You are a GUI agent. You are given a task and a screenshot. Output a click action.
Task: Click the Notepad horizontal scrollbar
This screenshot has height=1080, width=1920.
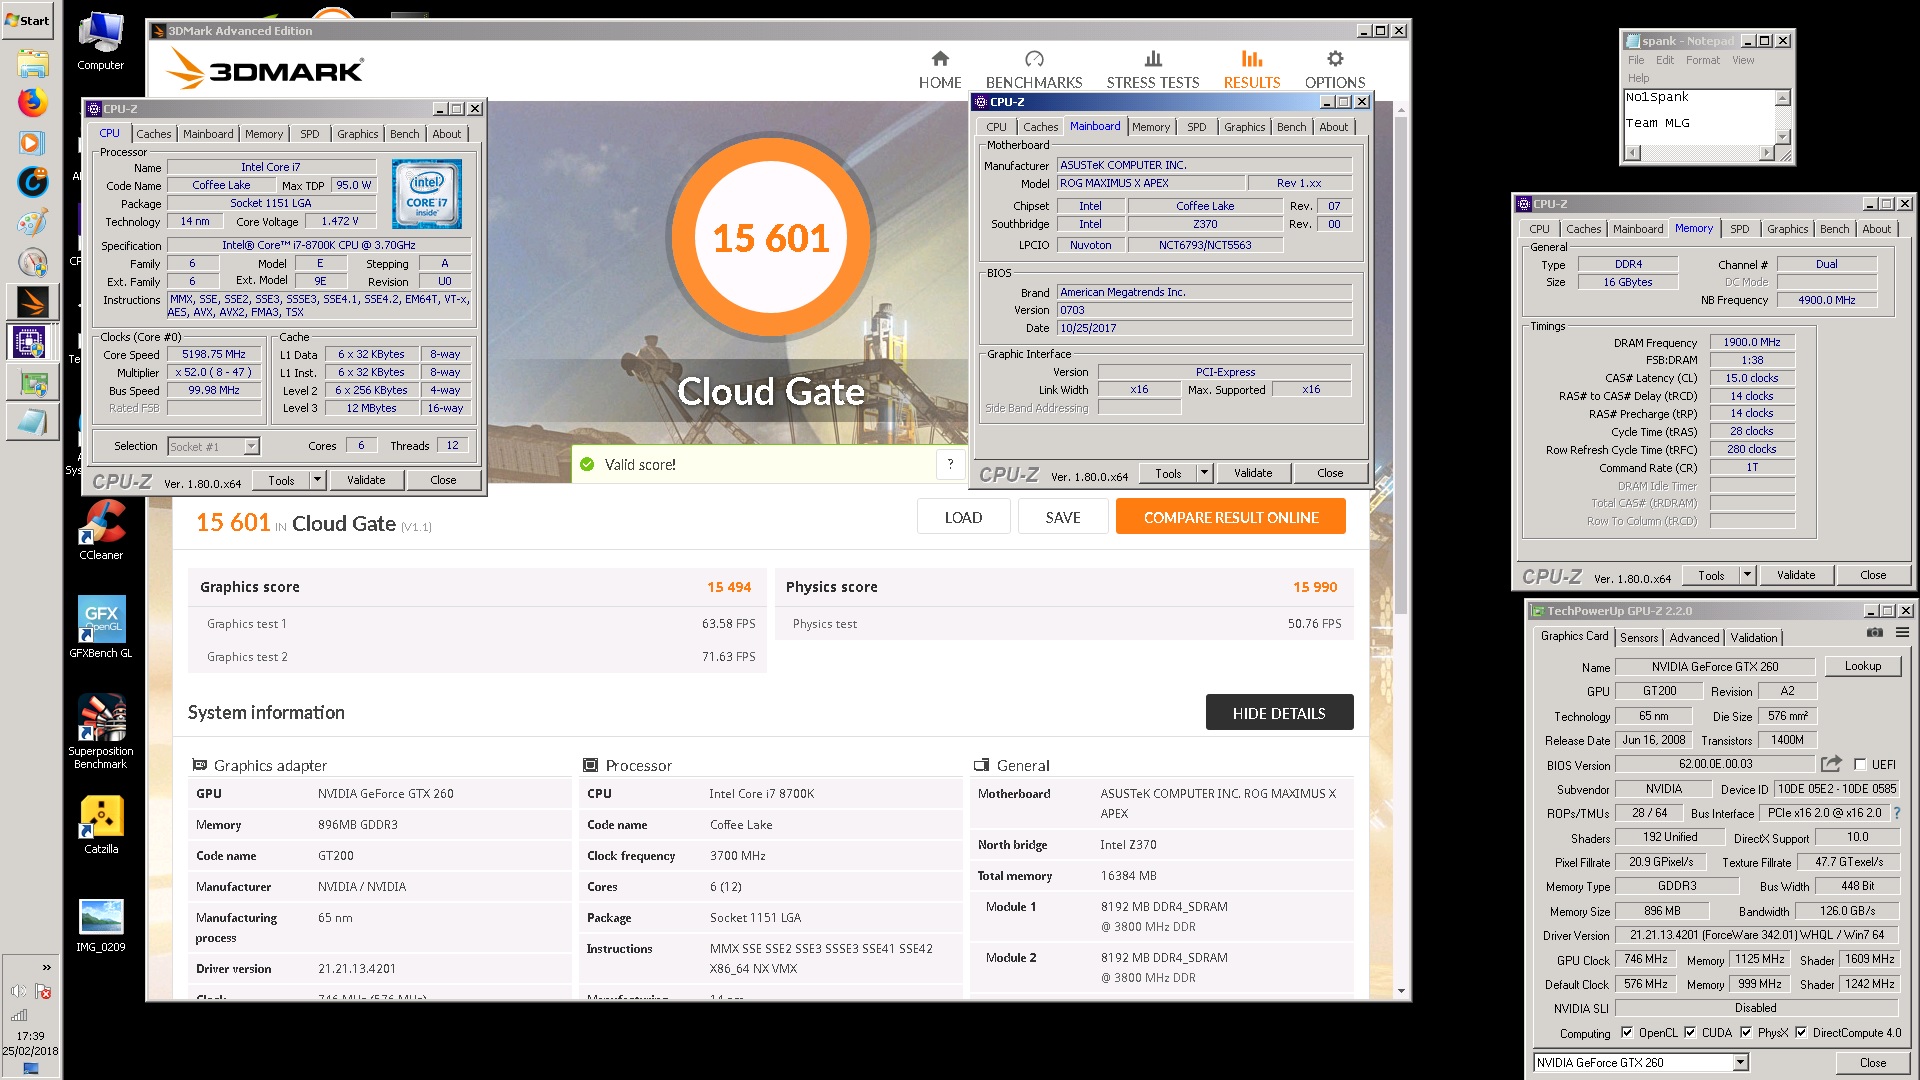(x=1698, y=153)
